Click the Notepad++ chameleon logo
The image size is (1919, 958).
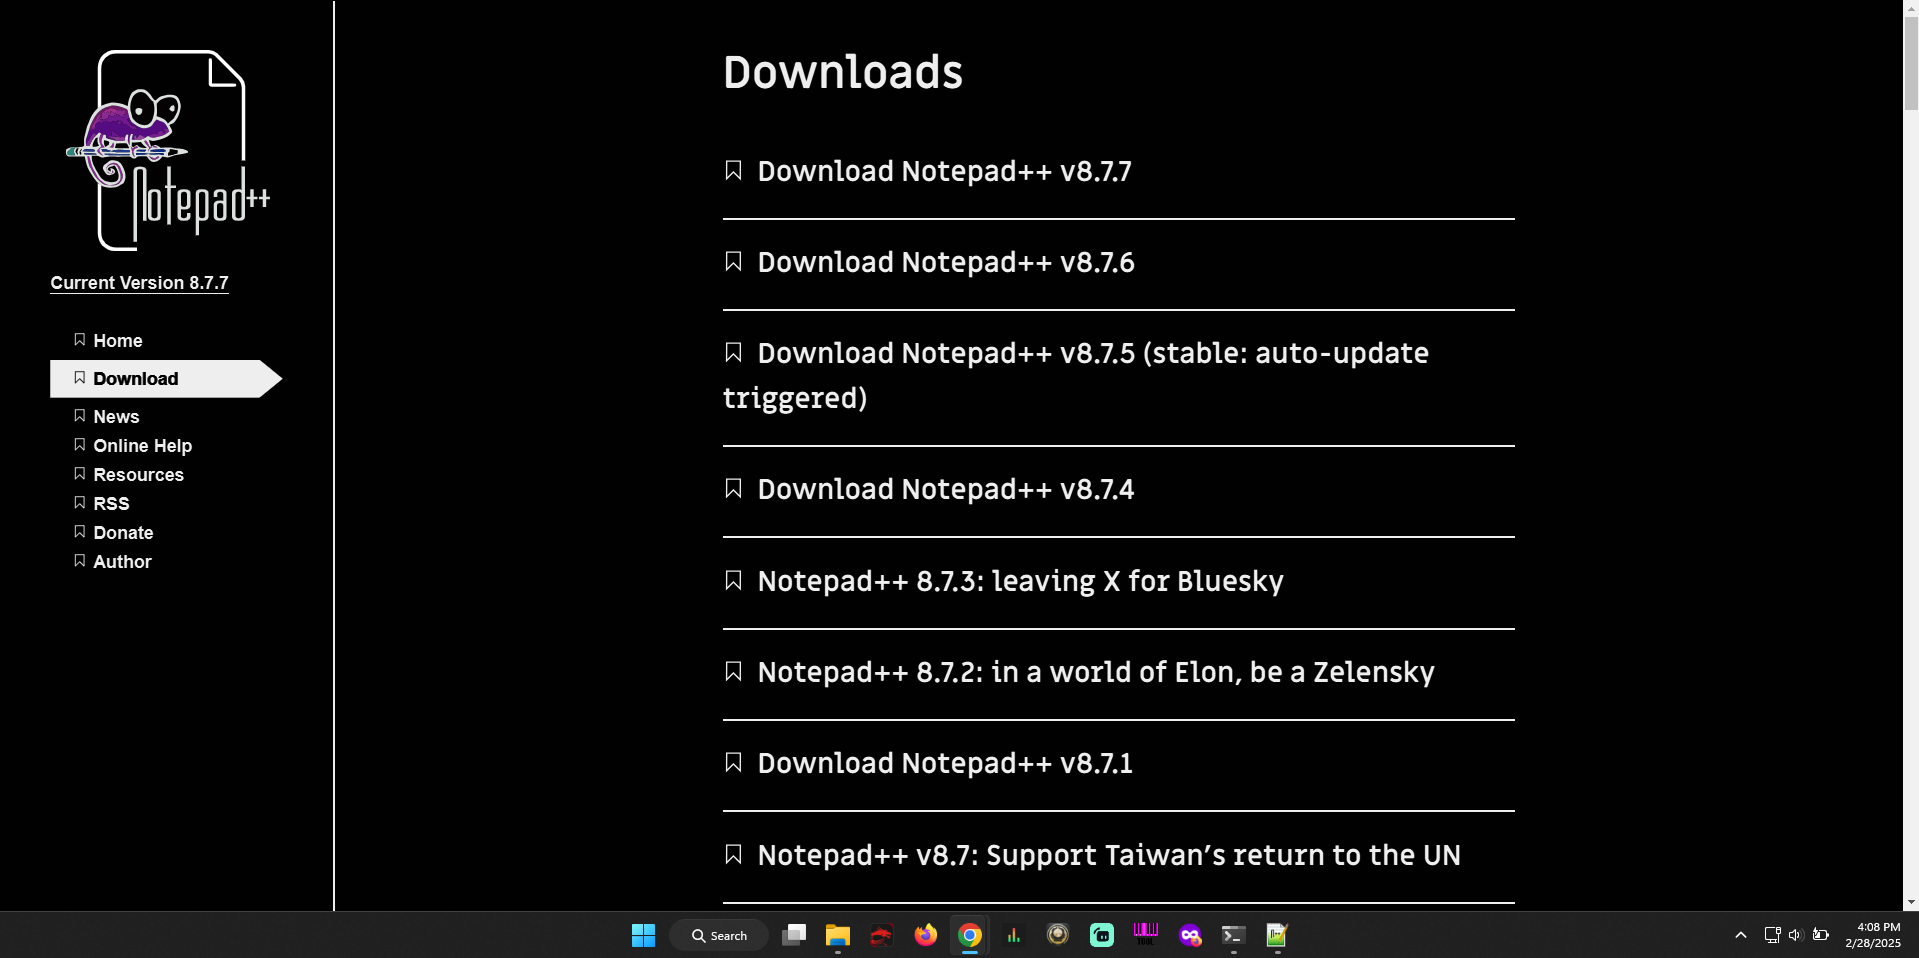(x=169, y=150)
